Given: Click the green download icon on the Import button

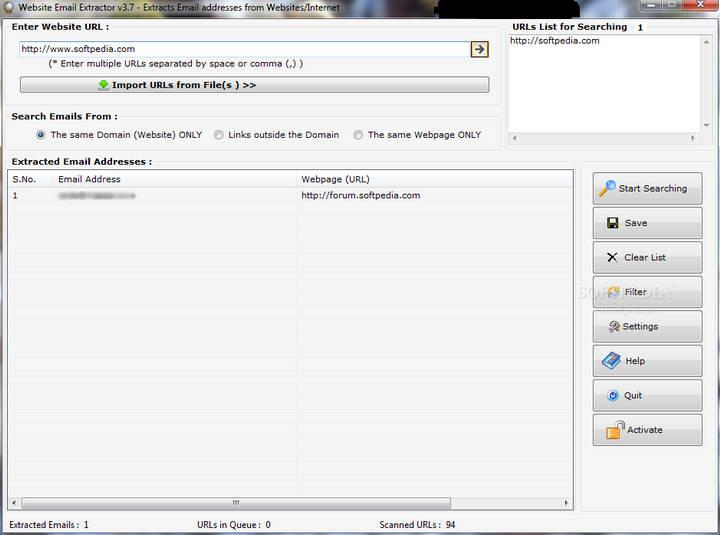Looking at the screenshot, I should coord(103,85).
